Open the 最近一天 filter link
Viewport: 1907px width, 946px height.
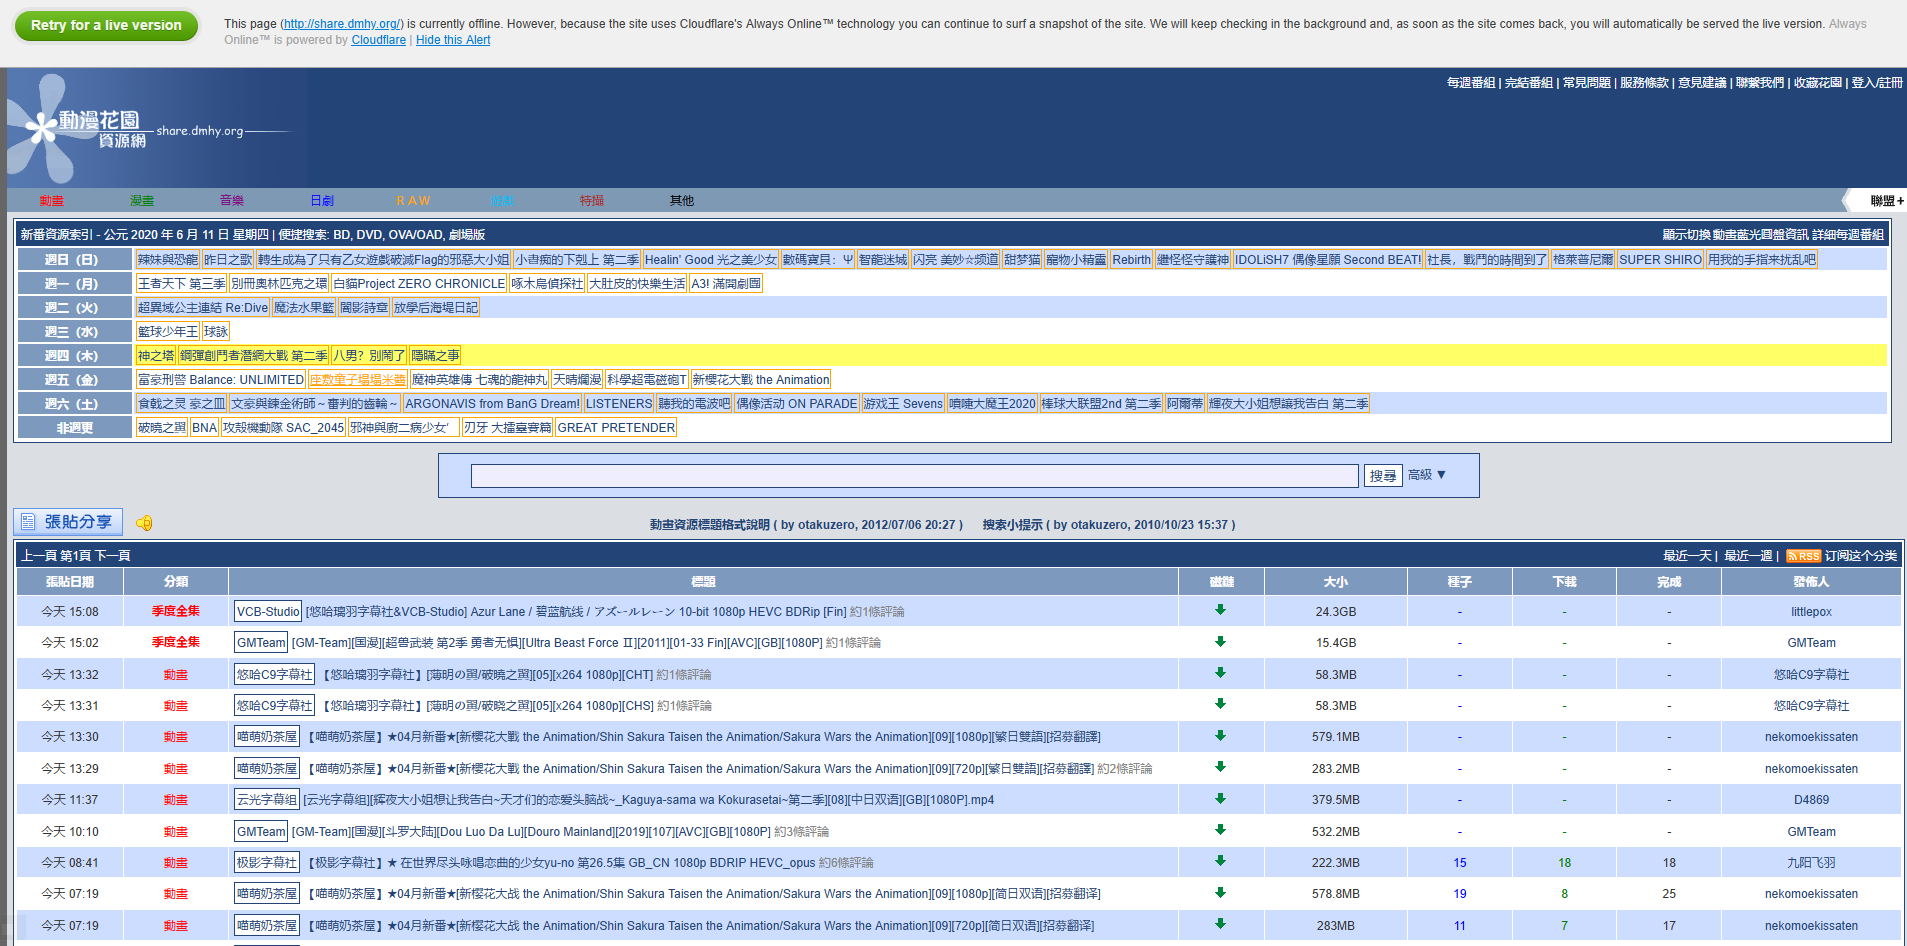coord(1688,556)
